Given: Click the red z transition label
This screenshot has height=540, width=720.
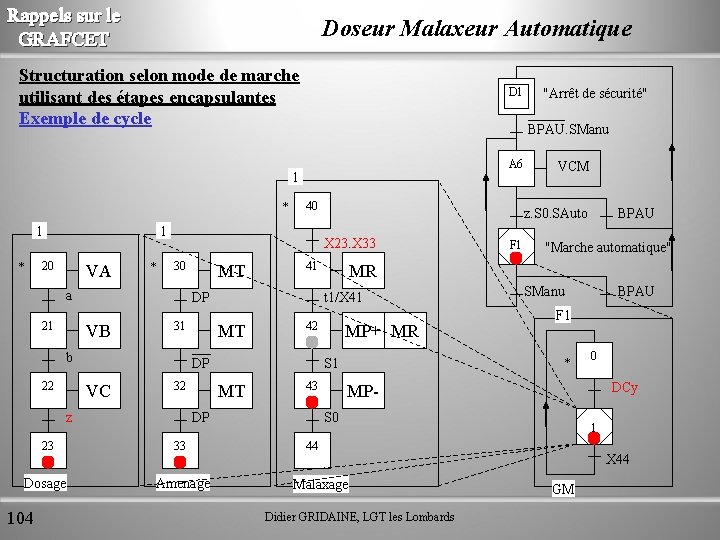Looking at the screenshot, I should 69,418.
